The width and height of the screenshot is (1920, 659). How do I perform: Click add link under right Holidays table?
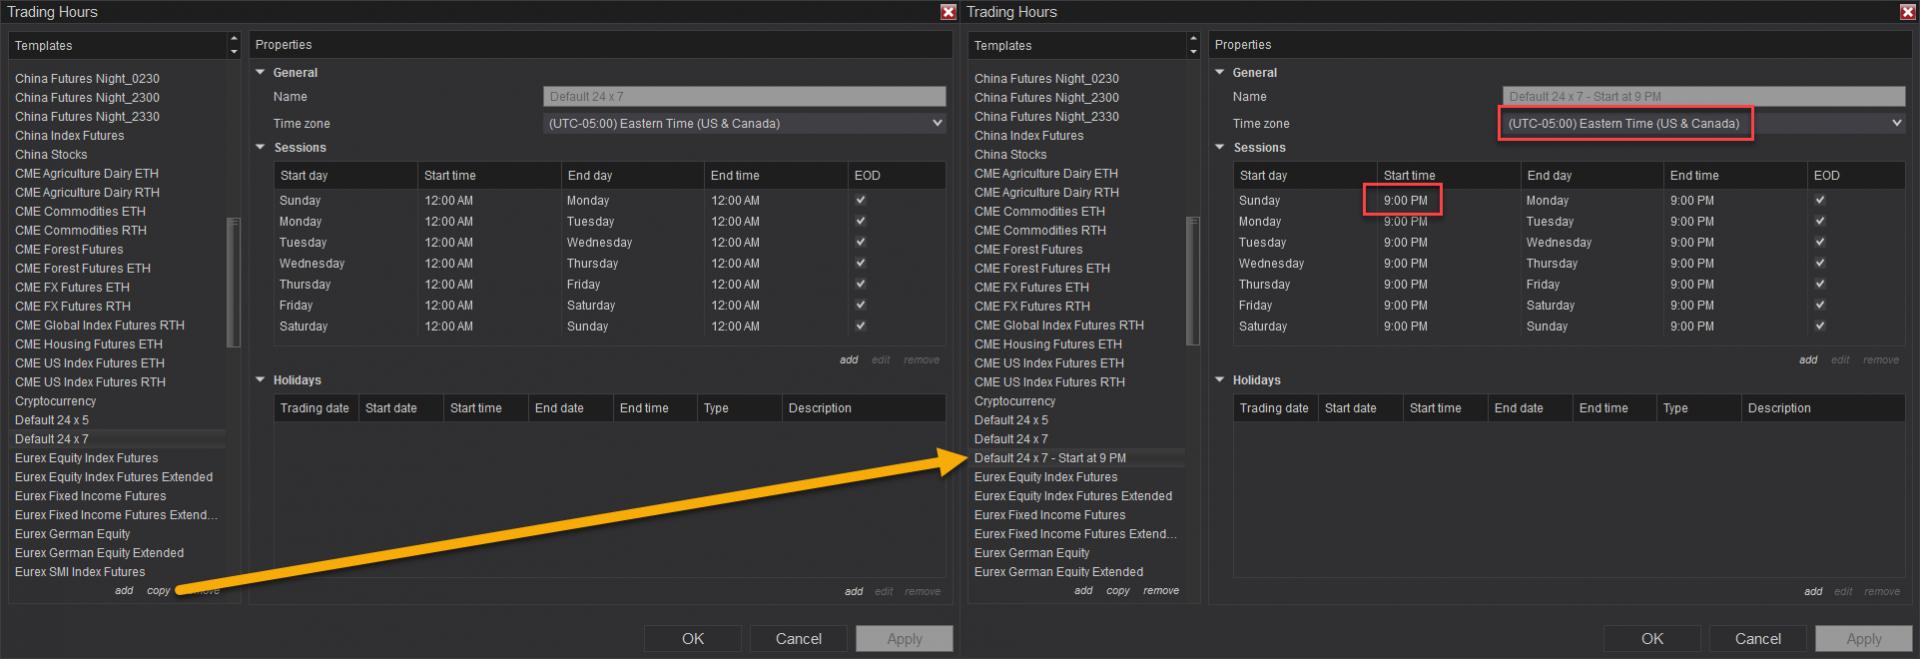pos(1814,592)
